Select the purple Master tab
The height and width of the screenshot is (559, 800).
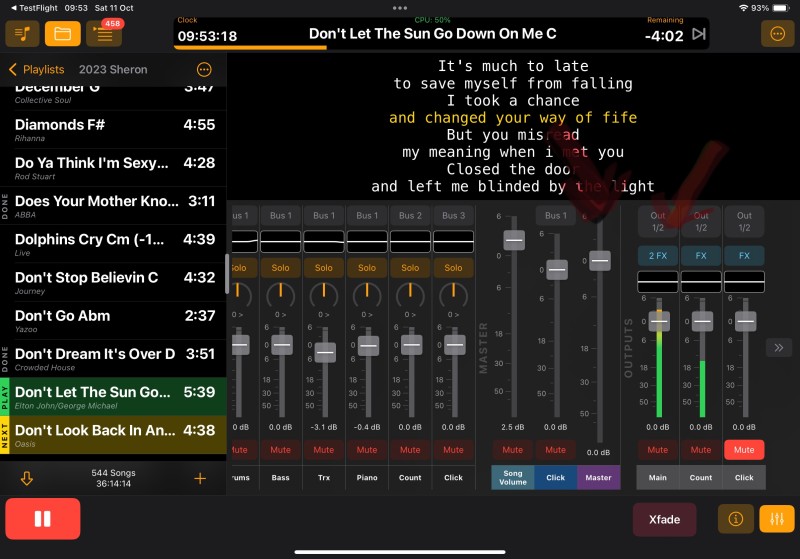pos(598,478)
